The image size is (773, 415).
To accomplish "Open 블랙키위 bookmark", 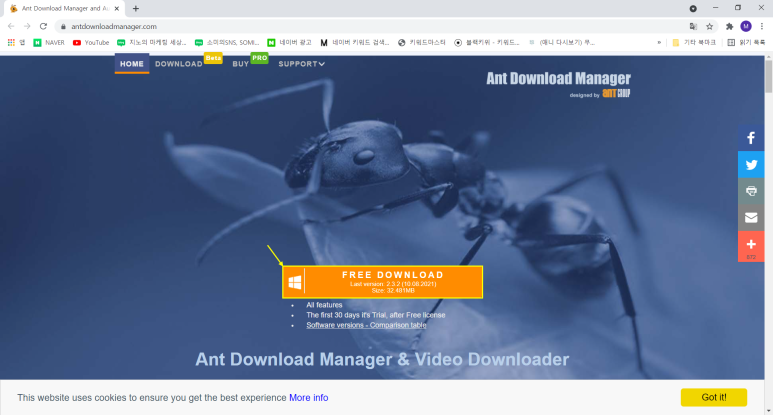I will pyautogui.click(x=487, y=43).
